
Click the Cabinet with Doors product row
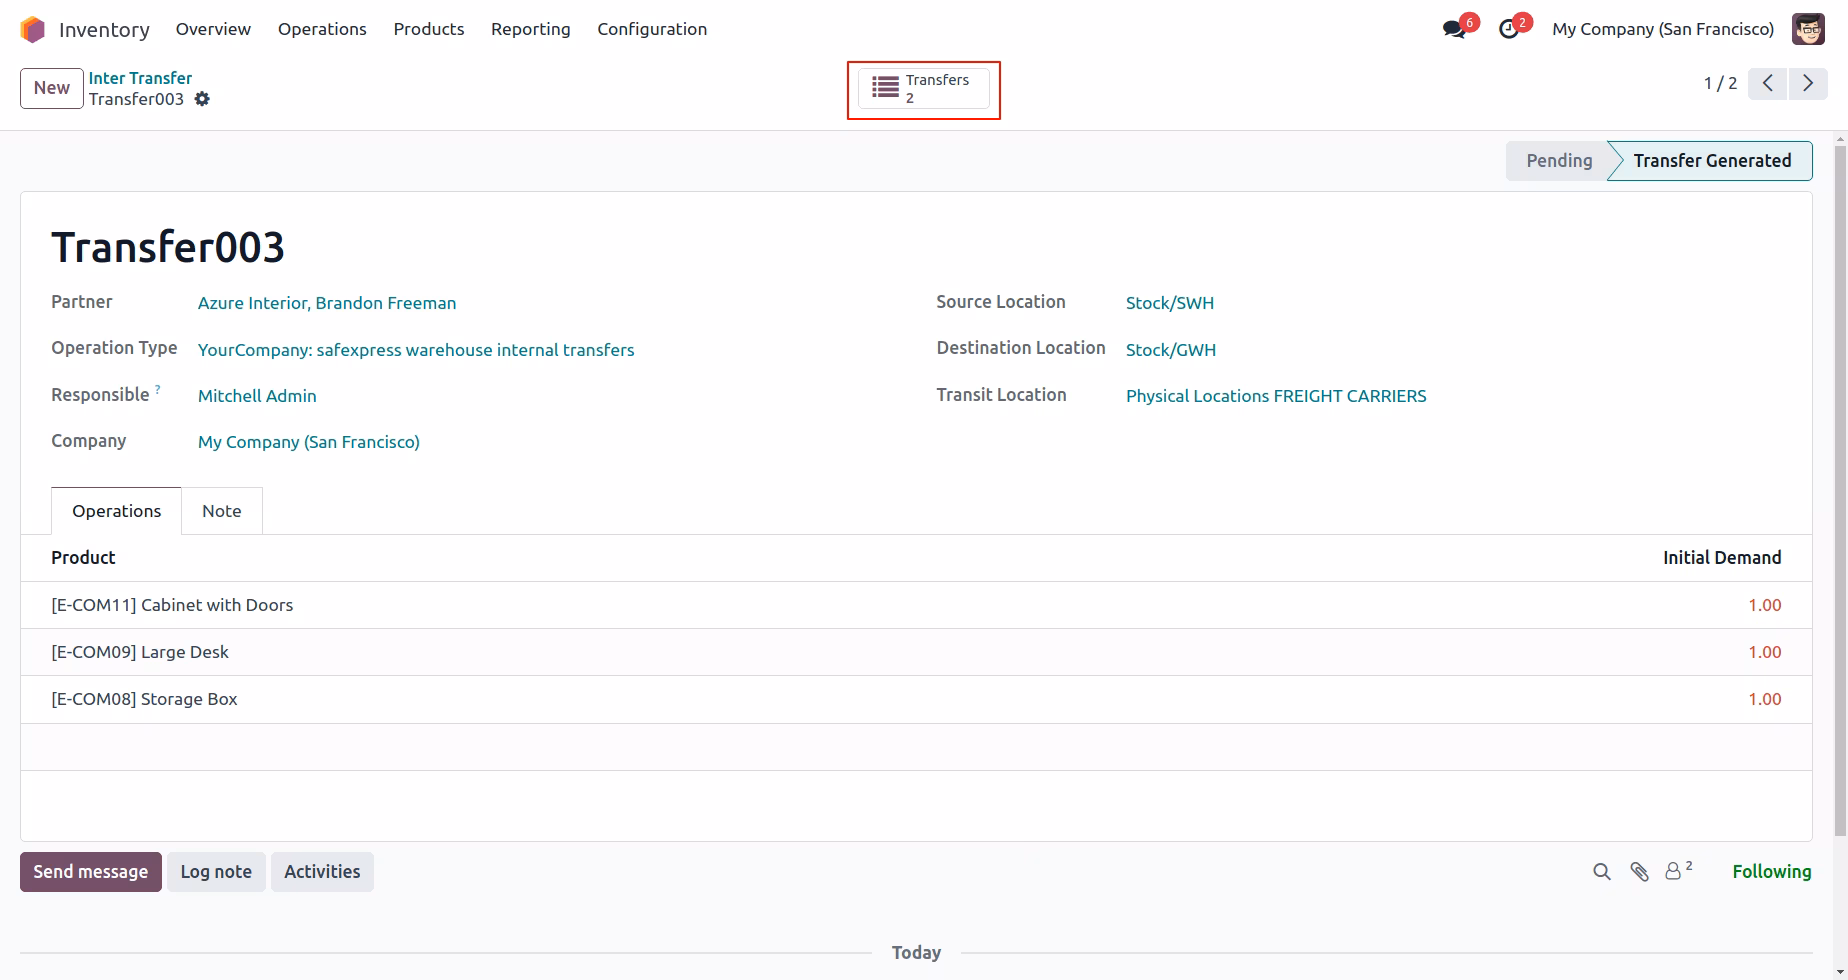pos(916,605)
